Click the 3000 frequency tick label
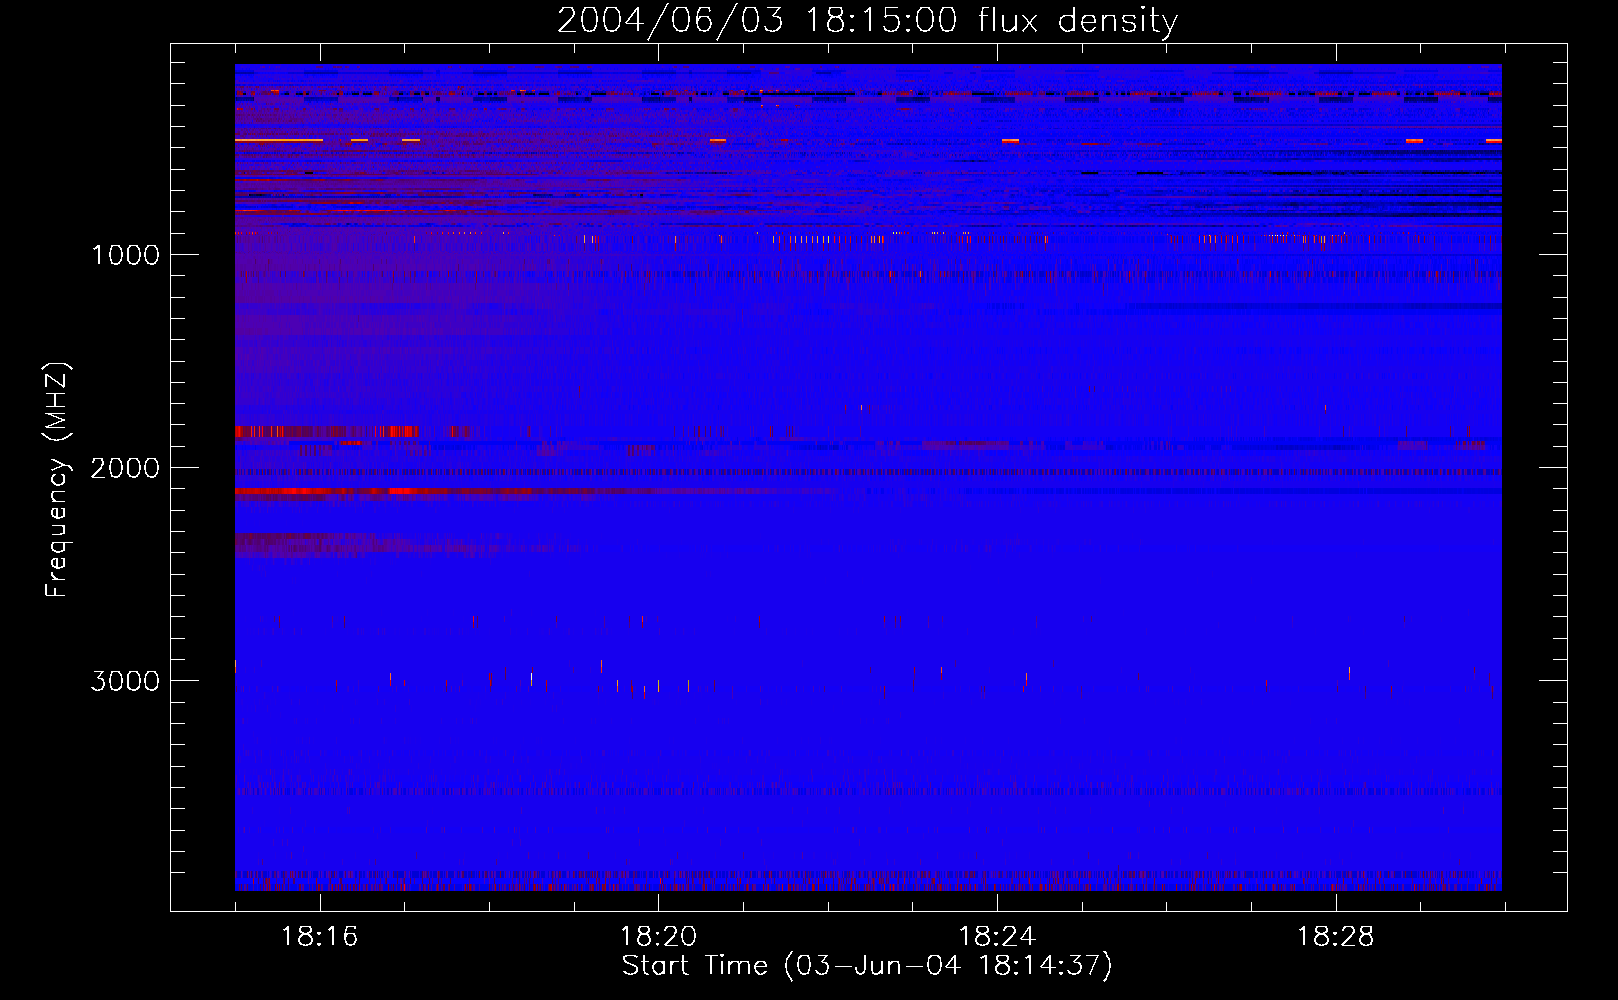 (125, 681)
